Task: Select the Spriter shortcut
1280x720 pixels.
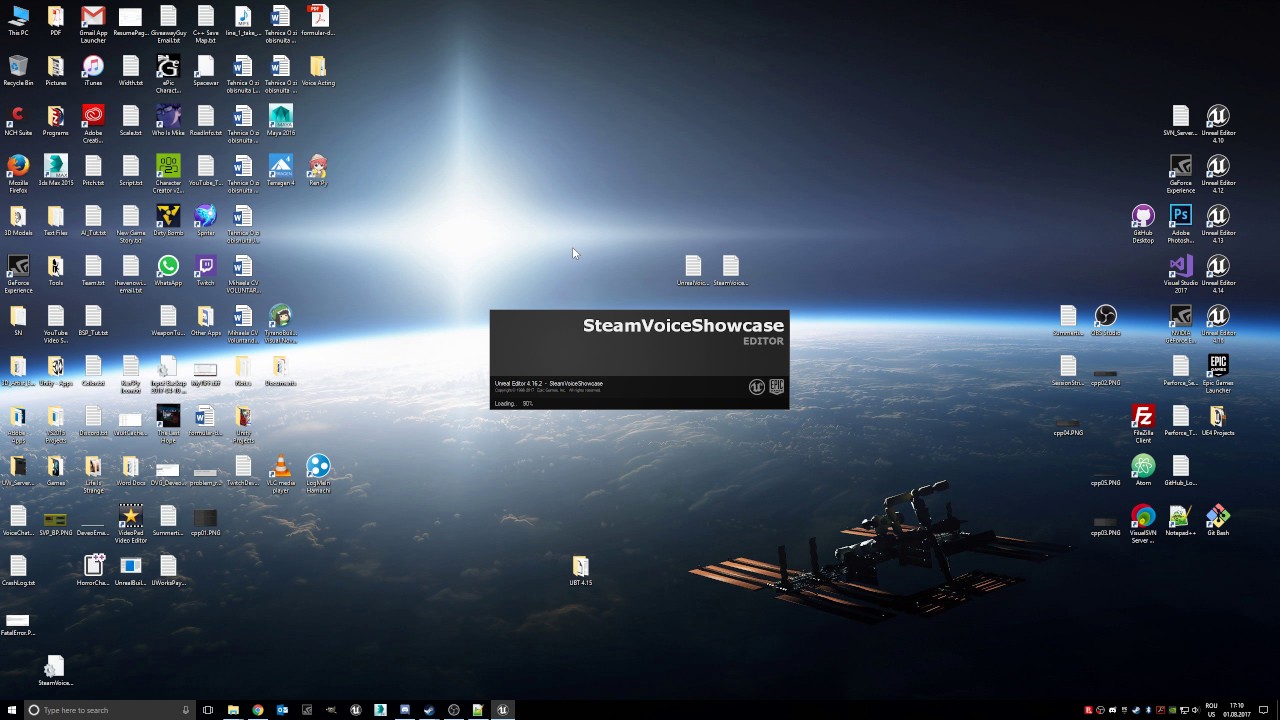Action: (x=206, y=221)
